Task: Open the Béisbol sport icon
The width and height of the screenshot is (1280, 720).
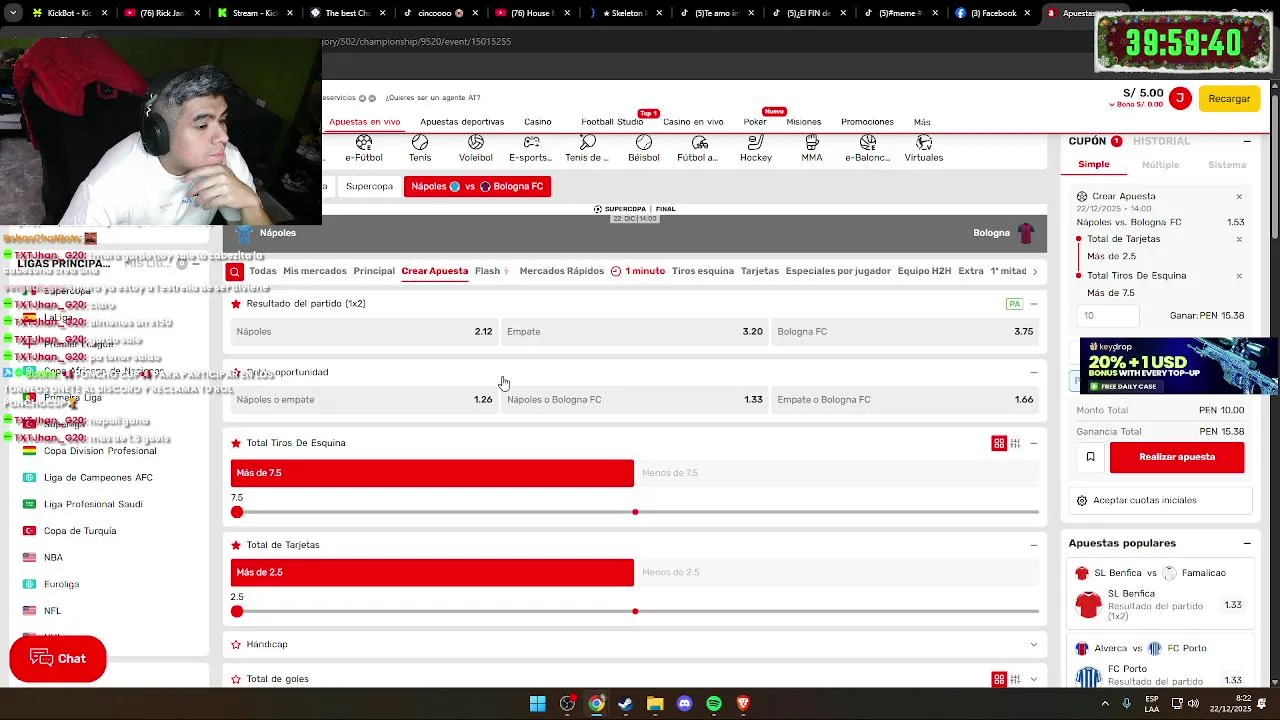Action: tap(644, 149)
